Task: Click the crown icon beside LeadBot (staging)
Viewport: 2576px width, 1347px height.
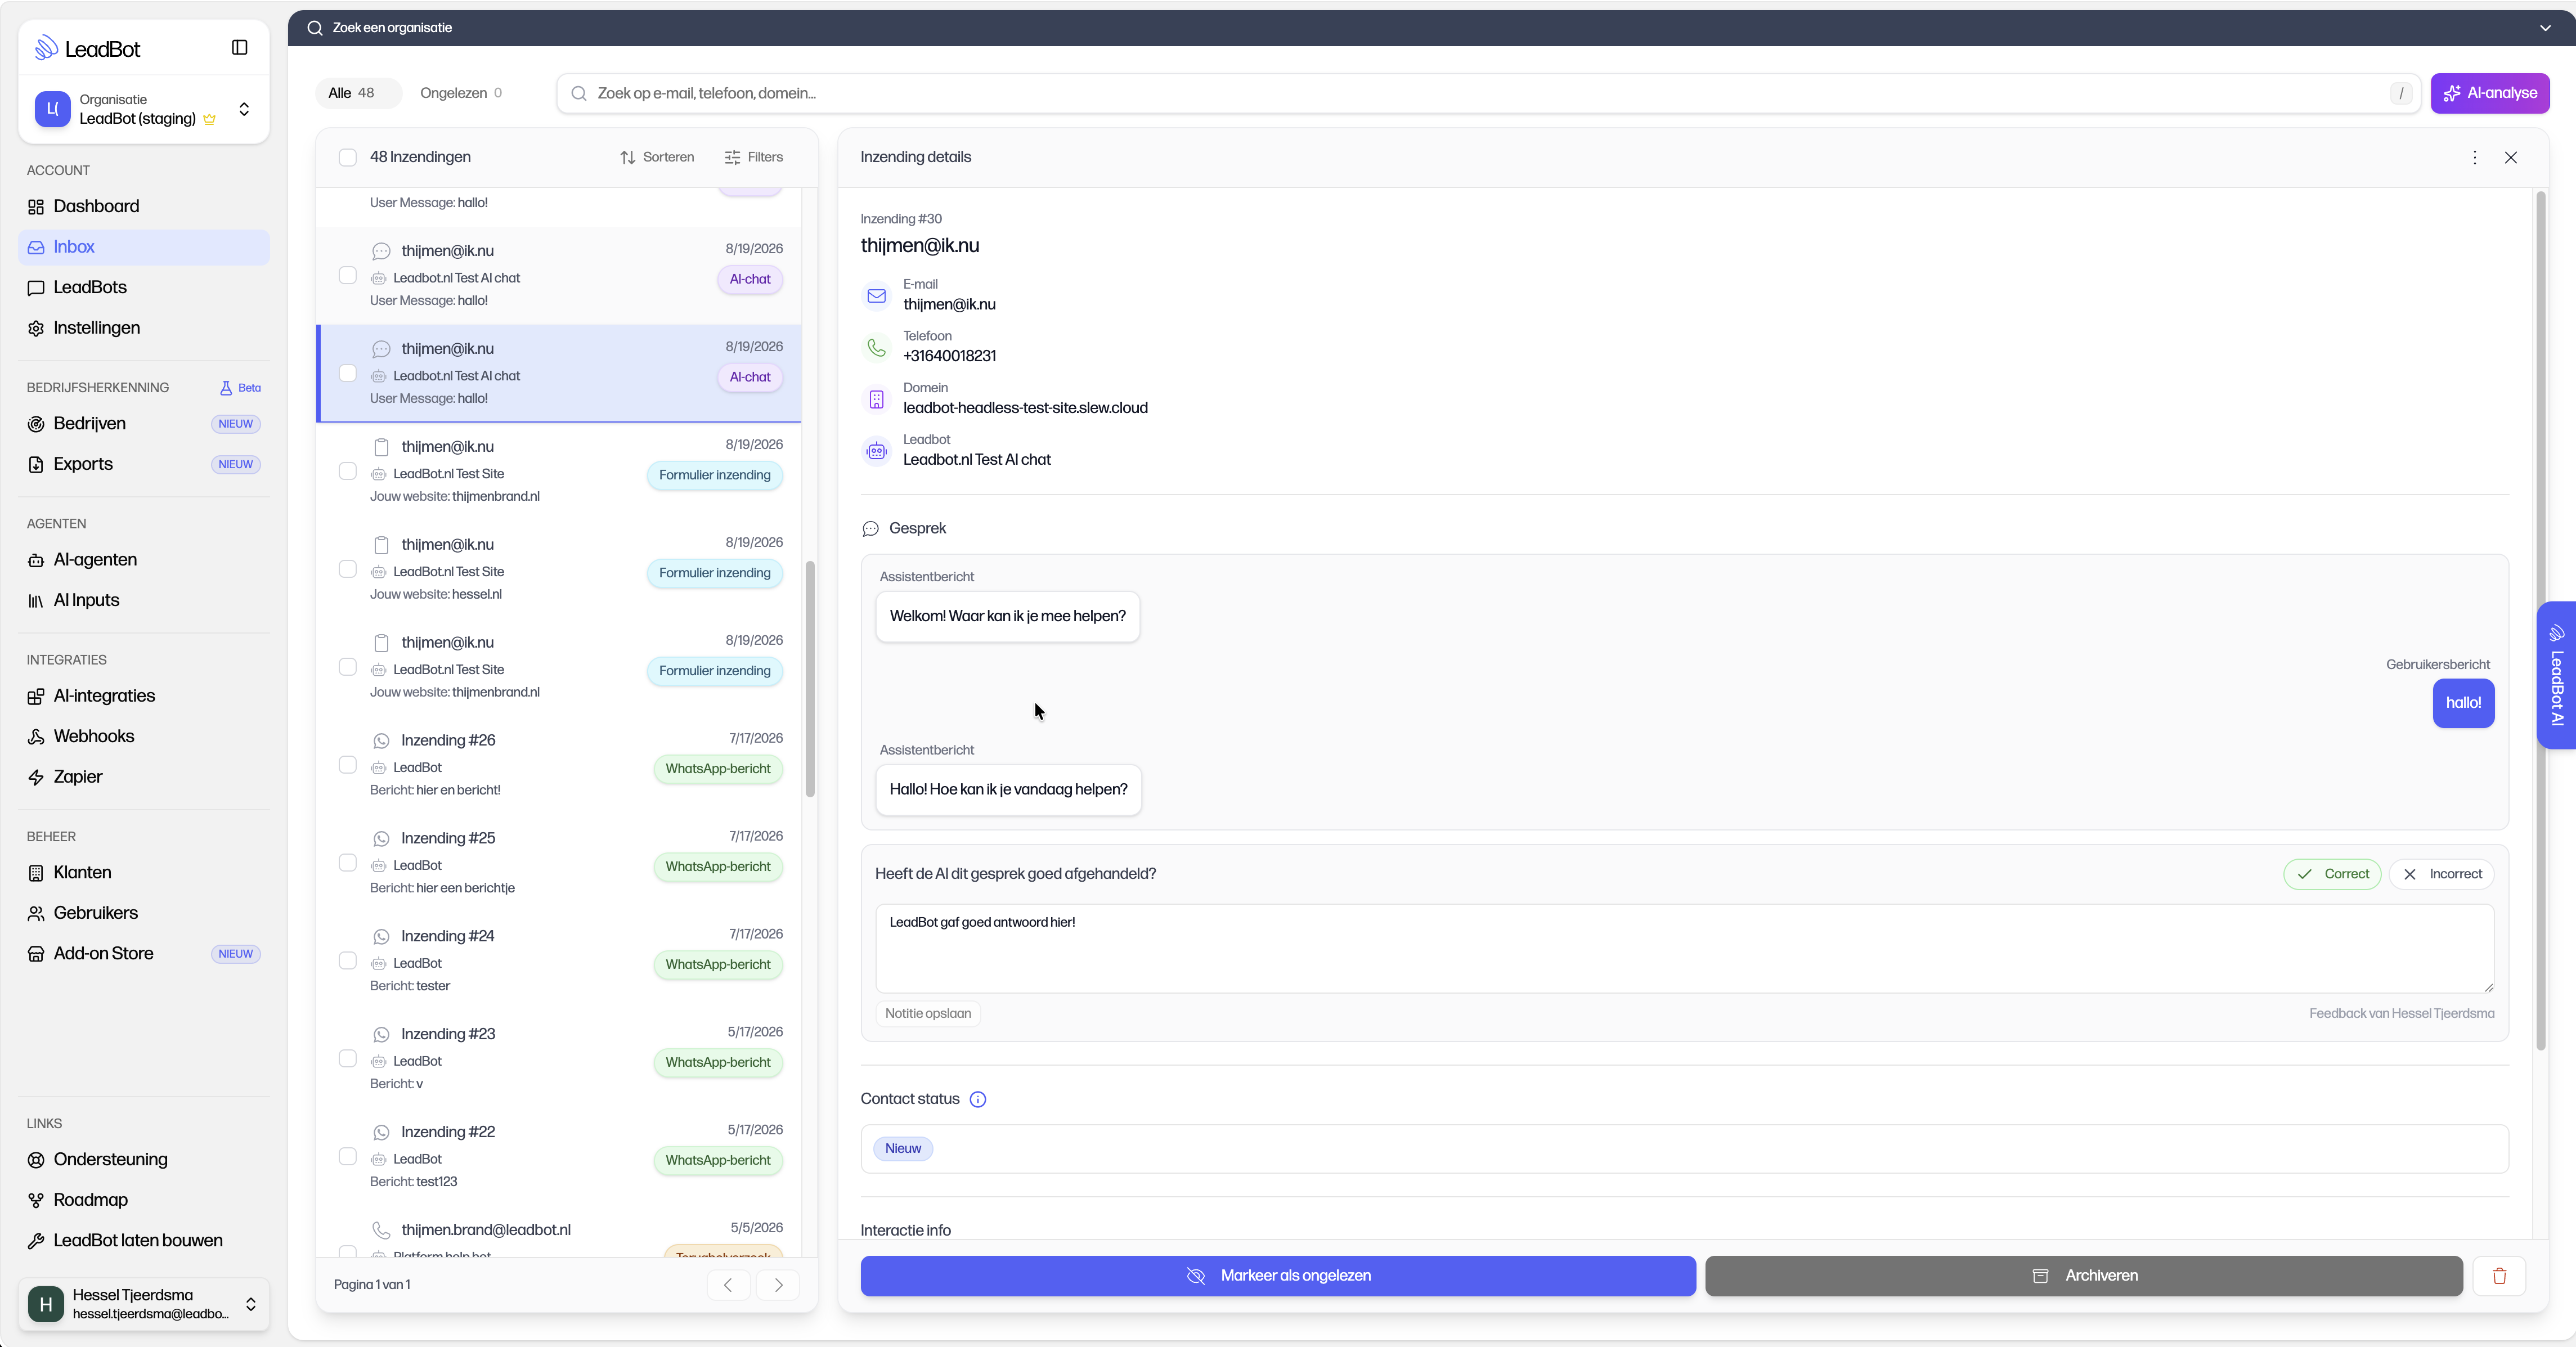Action: 209,119
